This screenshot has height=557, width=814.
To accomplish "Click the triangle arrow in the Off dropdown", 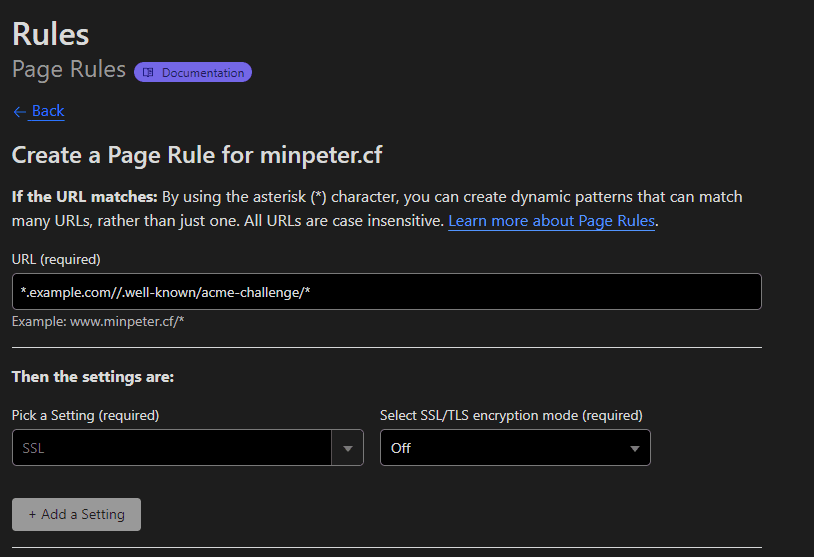I will click(634, 448).
